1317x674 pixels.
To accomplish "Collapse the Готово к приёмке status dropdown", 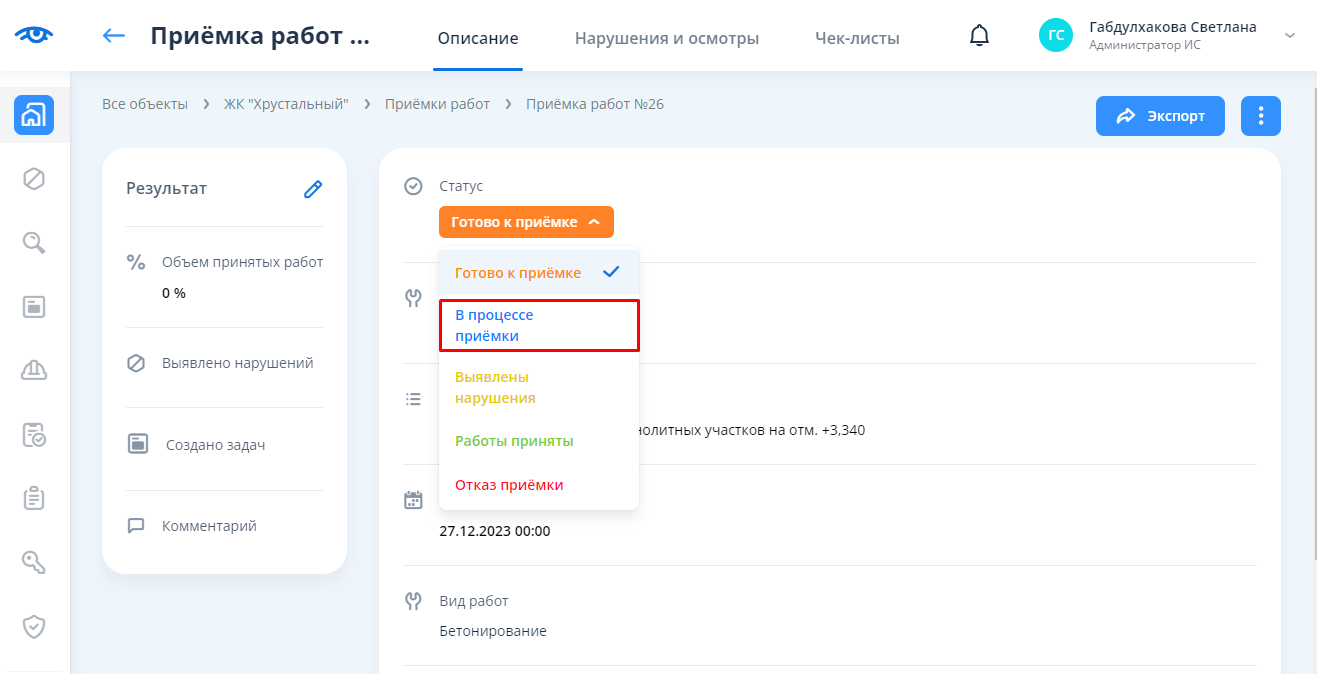I will 526,222.
